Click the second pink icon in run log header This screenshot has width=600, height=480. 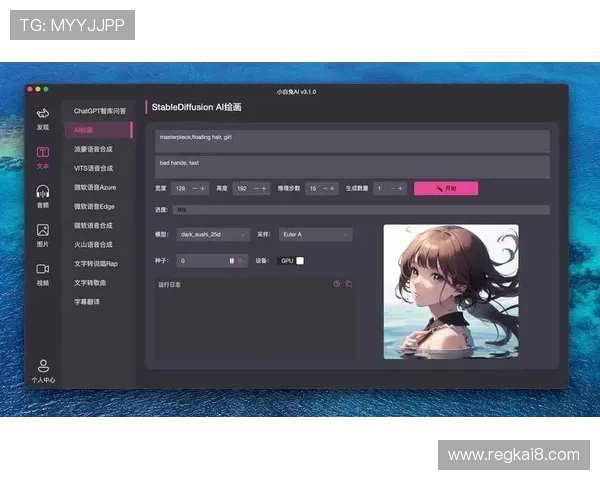349,284
